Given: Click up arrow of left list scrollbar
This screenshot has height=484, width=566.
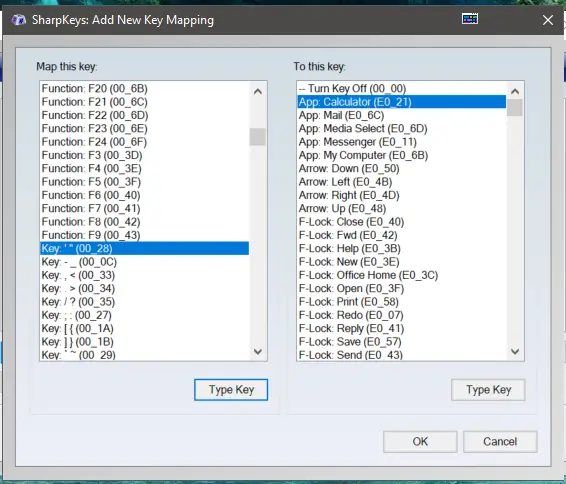Looking at the screenshot, I should (258, 92).
